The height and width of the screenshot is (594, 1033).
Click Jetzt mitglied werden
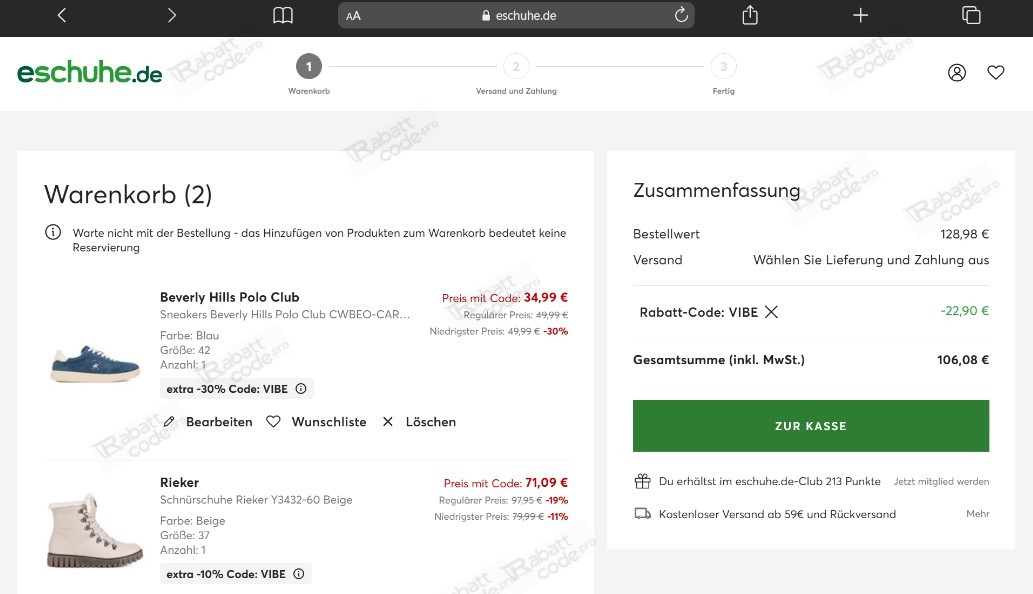pos(941,481)
